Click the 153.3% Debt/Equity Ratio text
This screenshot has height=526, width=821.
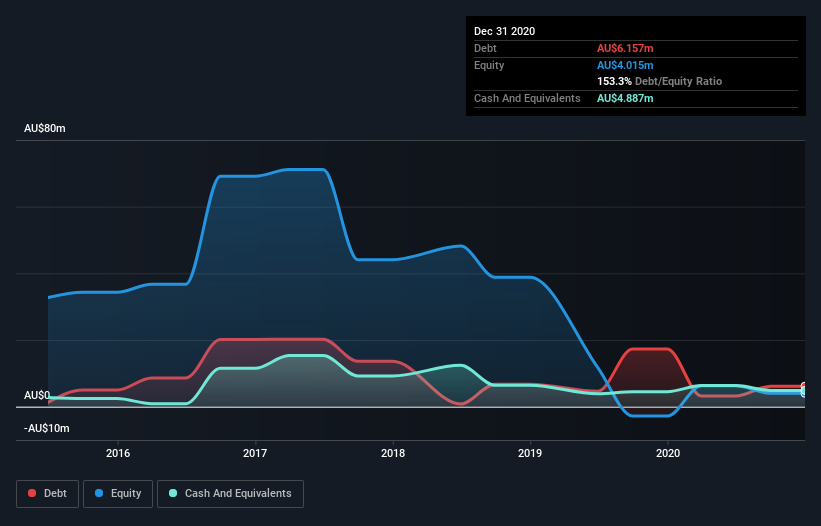pos(659,81)
